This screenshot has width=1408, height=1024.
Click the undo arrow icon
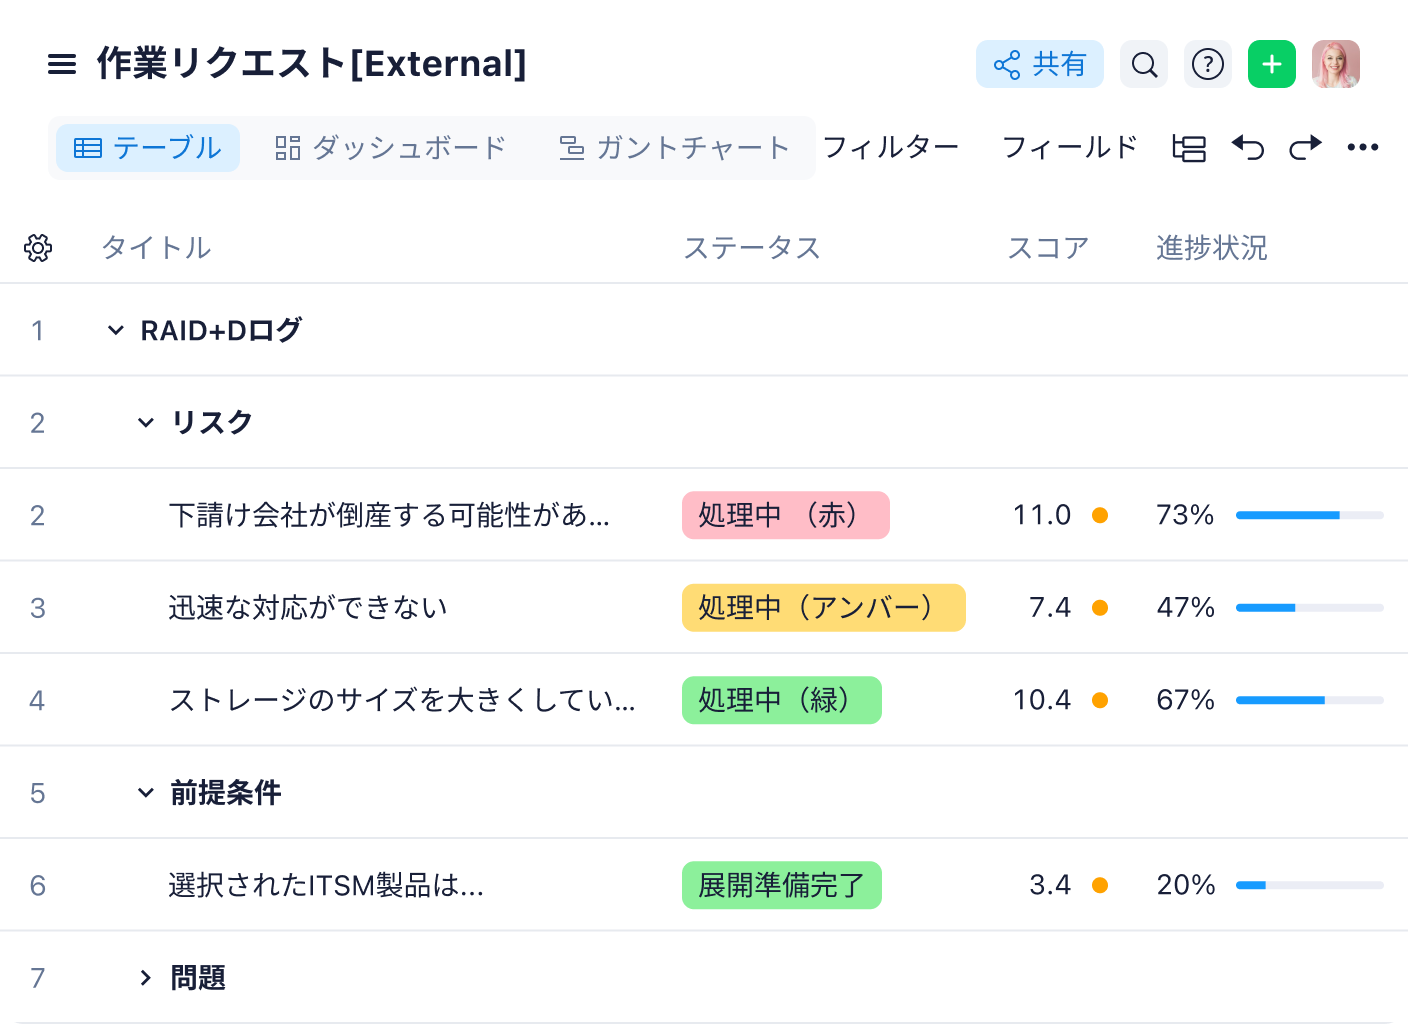[x=1248, y=148]
